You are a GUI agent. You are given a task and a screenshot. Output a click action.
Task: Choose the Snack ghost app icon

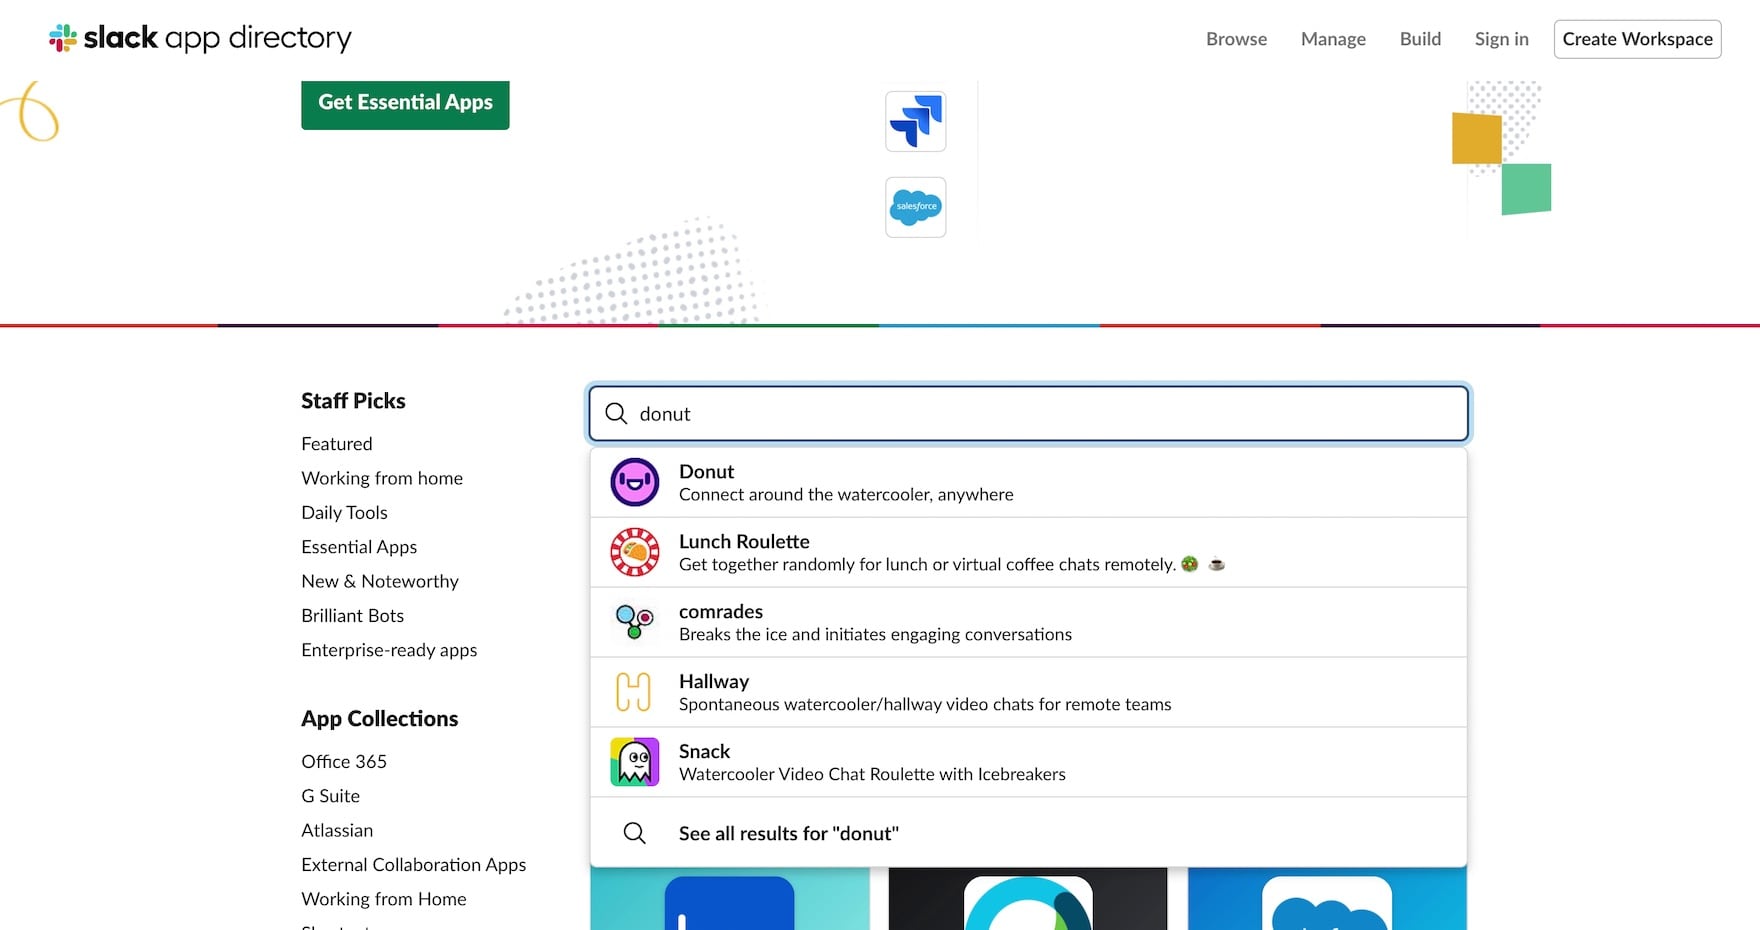(x=635, y=762)
